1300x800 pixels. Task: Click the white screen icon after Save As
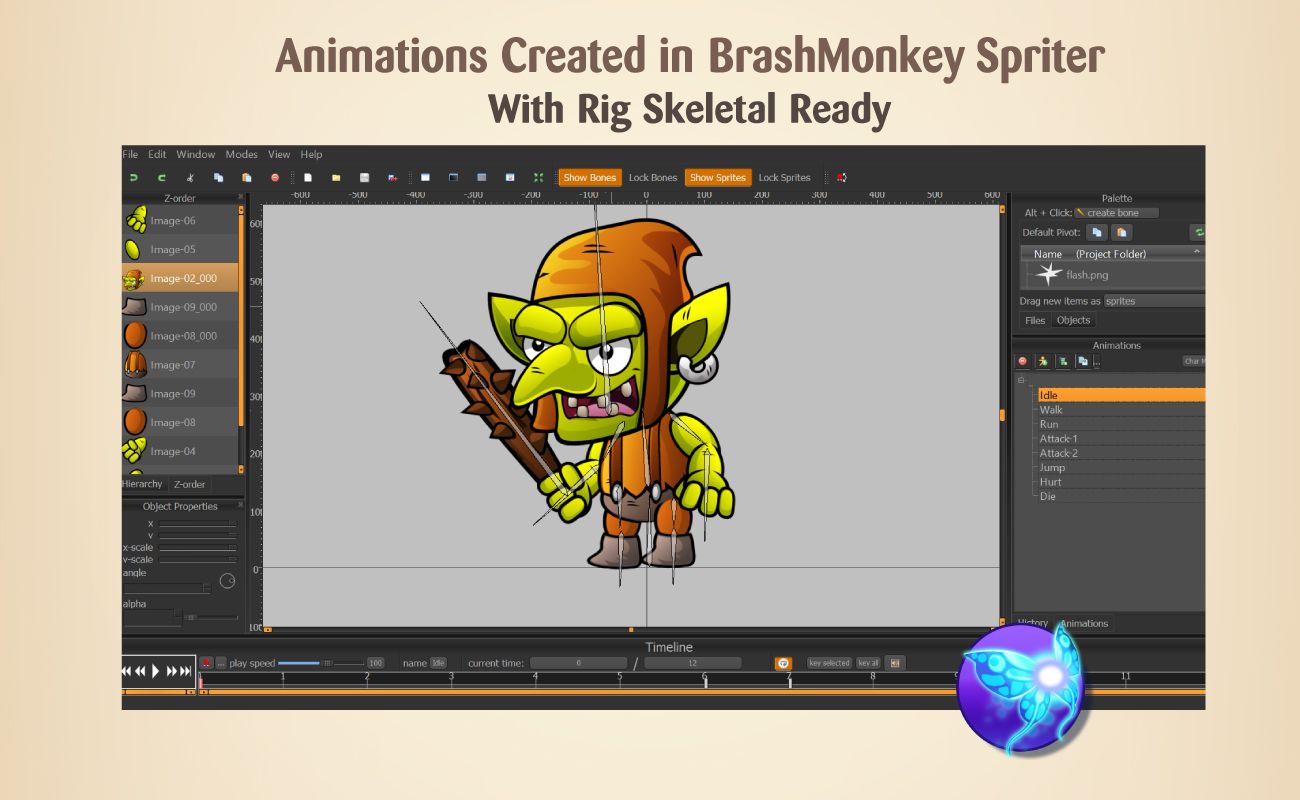[x=425, y=178]
